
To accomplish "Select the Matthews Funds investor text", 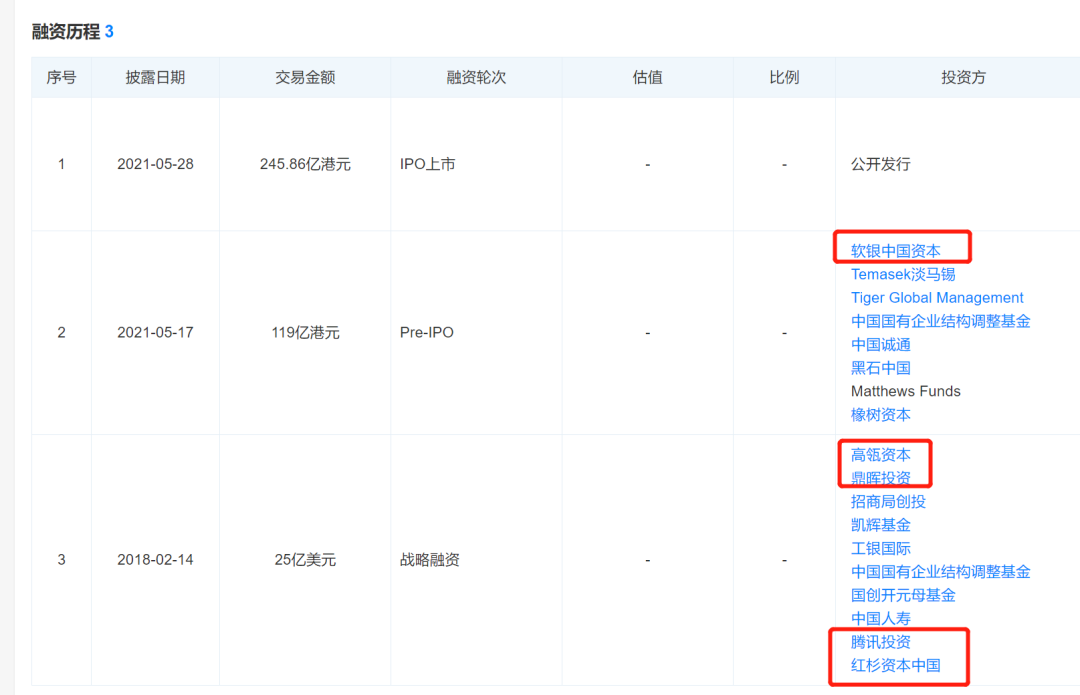I will [x=905, y=391].
